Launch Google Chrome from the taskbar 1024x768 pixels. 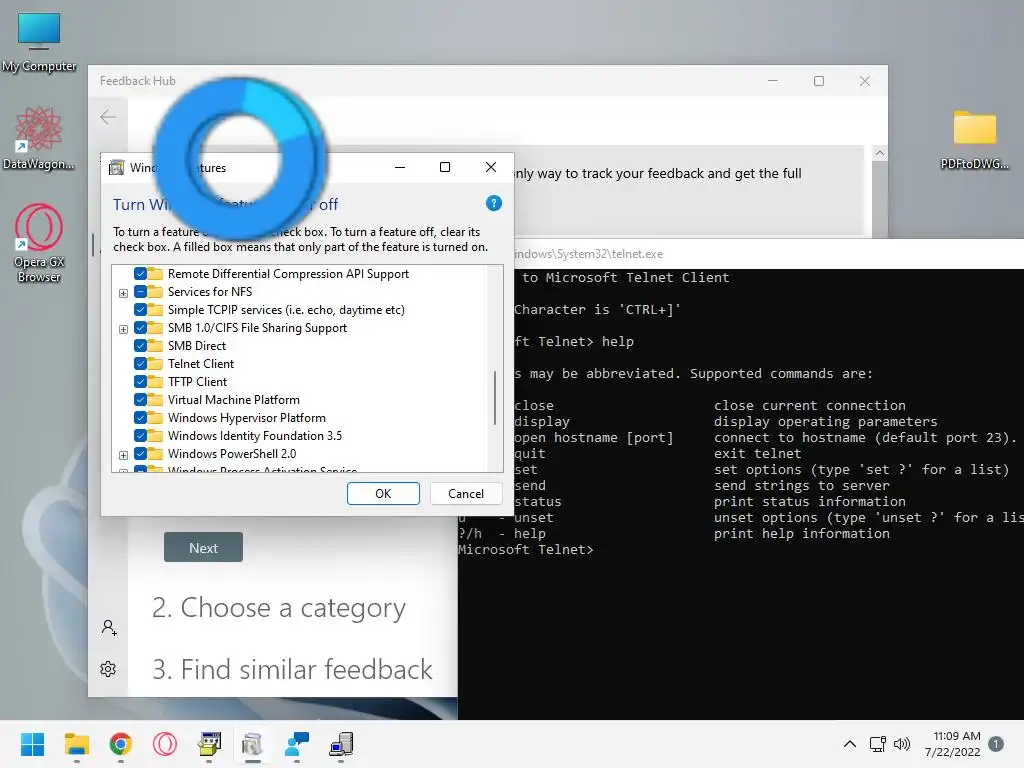coord(121,744)
